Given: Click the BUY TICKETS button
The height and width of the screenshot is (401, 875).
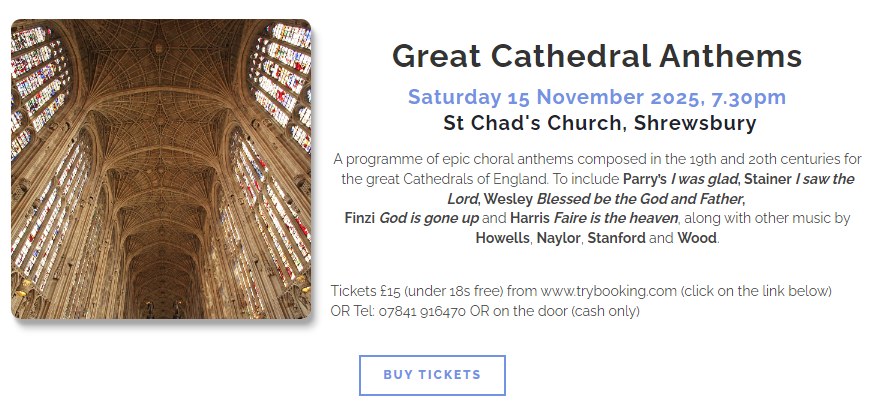Looking at the screenshot, I should point(432,375).
